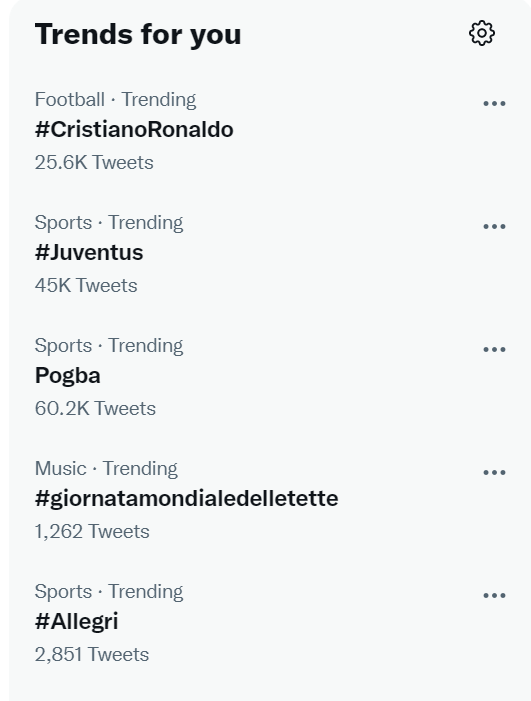The image size is (531, 701).
Task: Open the #giornatamondialedelletette hashtag
Action: tap(186, 499)
